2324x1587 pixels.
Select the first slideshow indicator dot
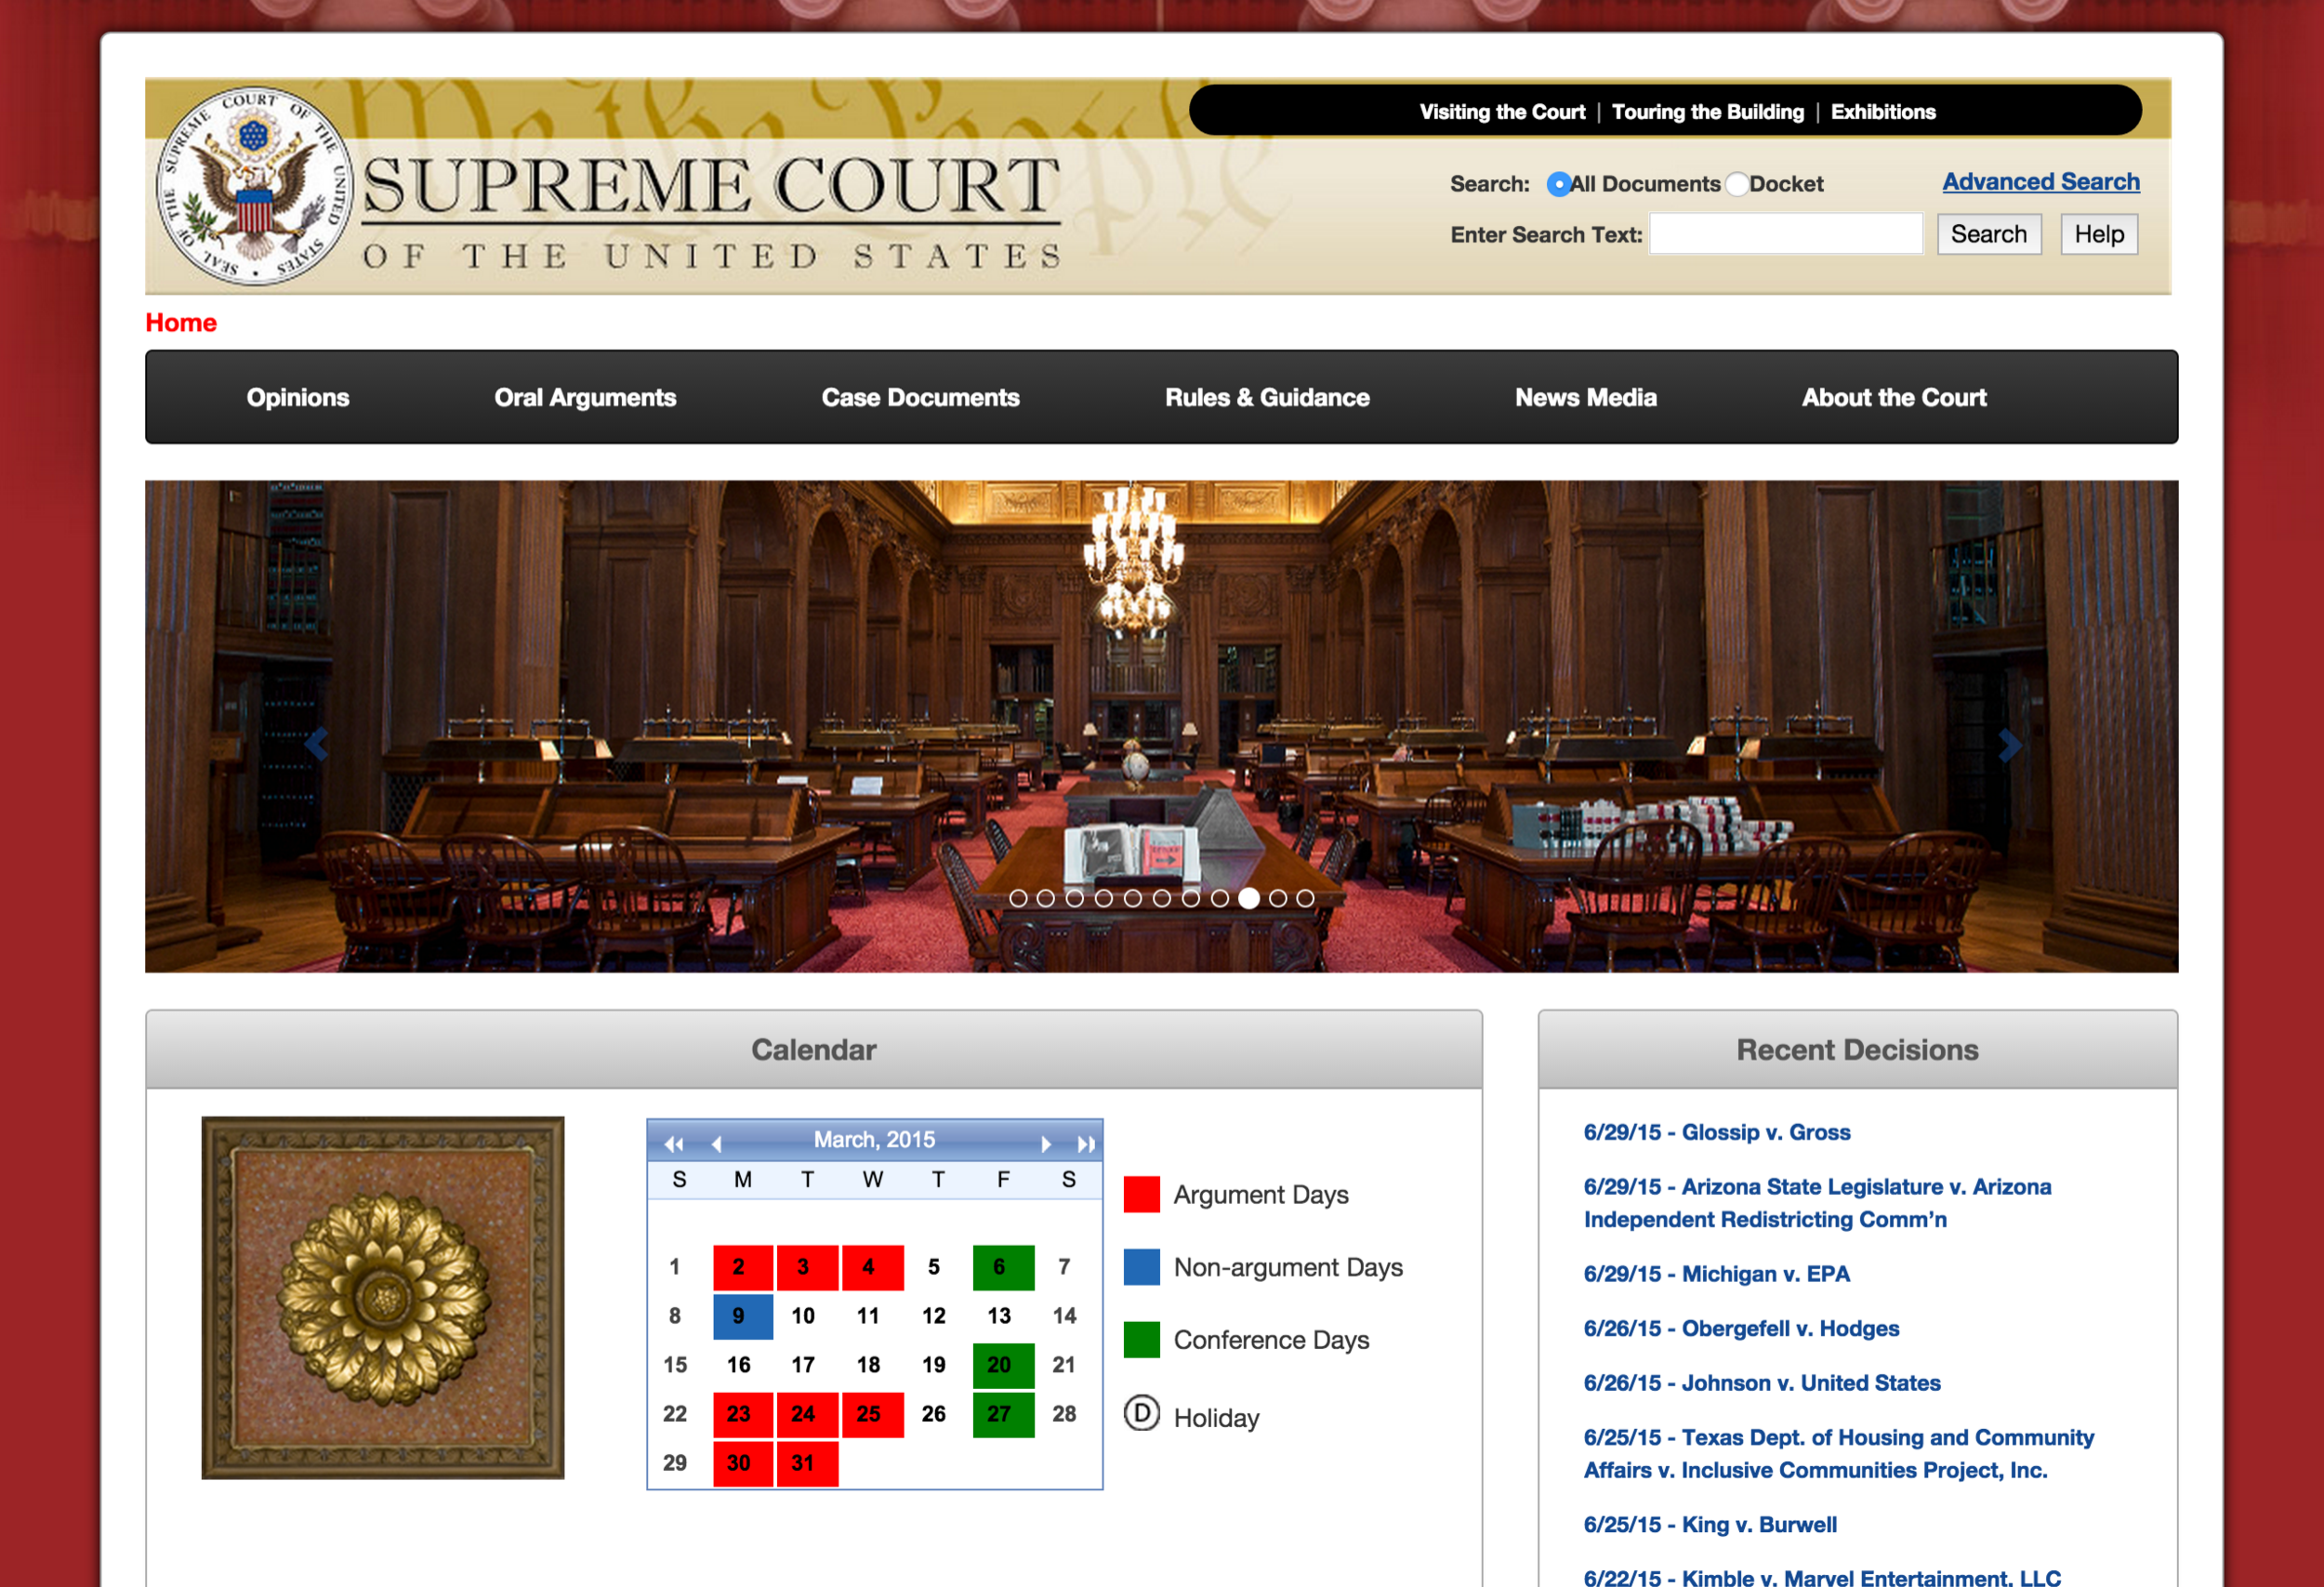point(1018,898)
